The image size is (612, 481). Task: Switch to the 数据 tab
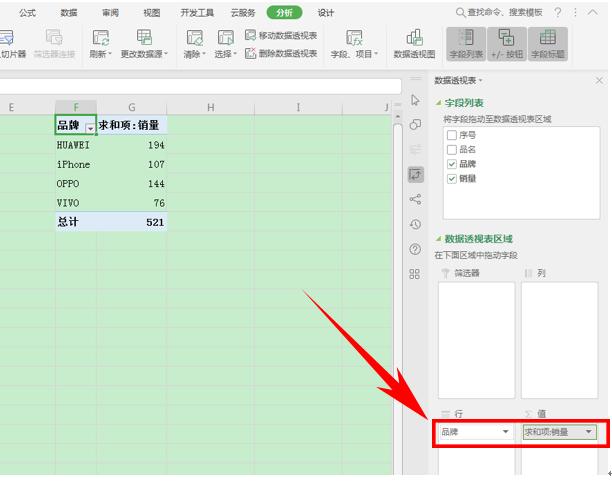pos(69,13)
